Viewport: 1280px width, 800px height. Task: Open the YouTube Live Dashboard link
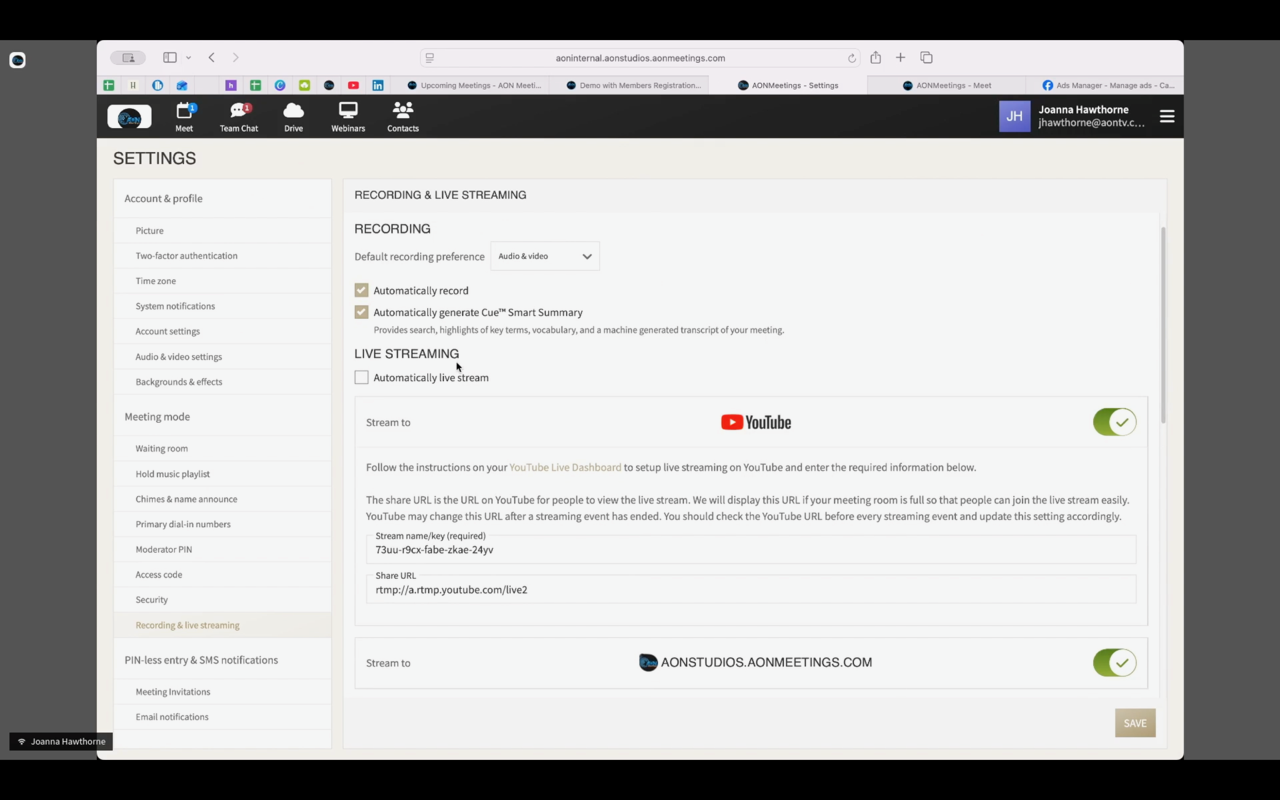[565, 467]
